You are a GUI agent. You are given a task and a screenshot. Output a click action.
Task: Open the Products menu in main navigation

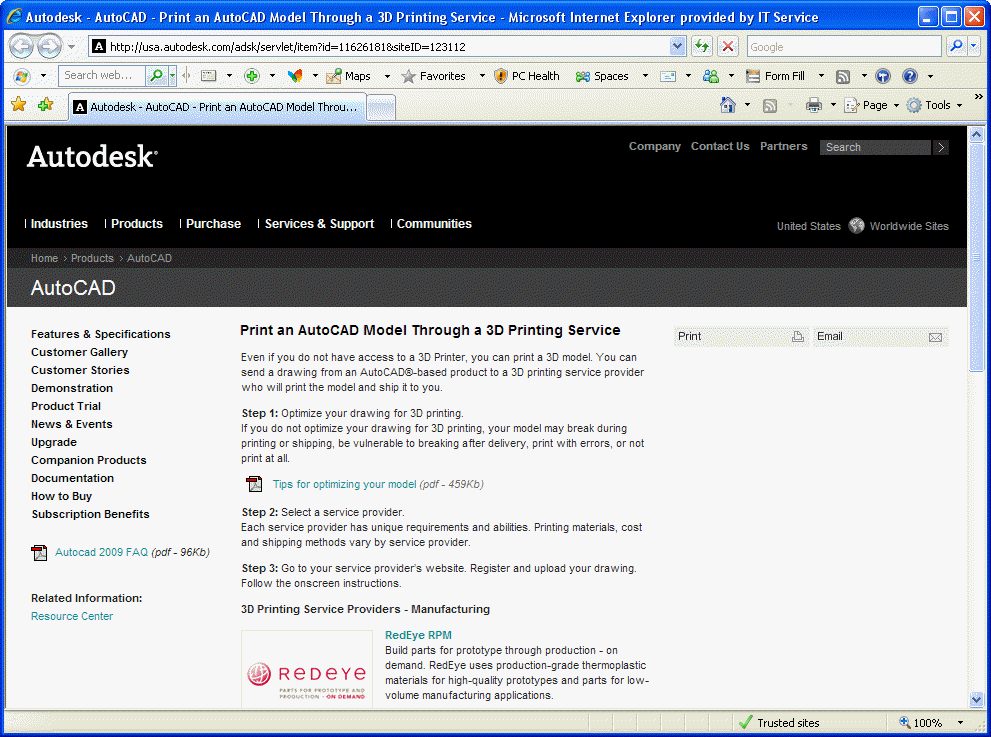[137, 224]
